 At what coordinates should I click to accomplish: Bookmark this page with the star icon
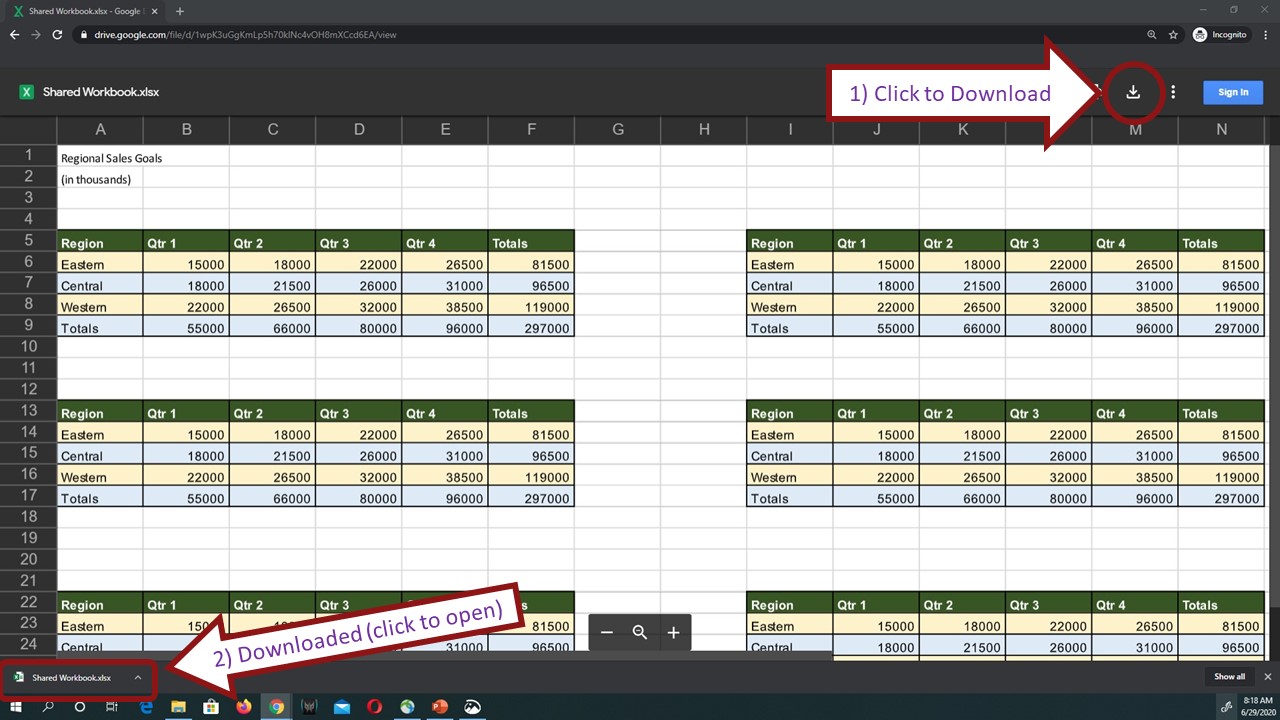coord(1173,35)
